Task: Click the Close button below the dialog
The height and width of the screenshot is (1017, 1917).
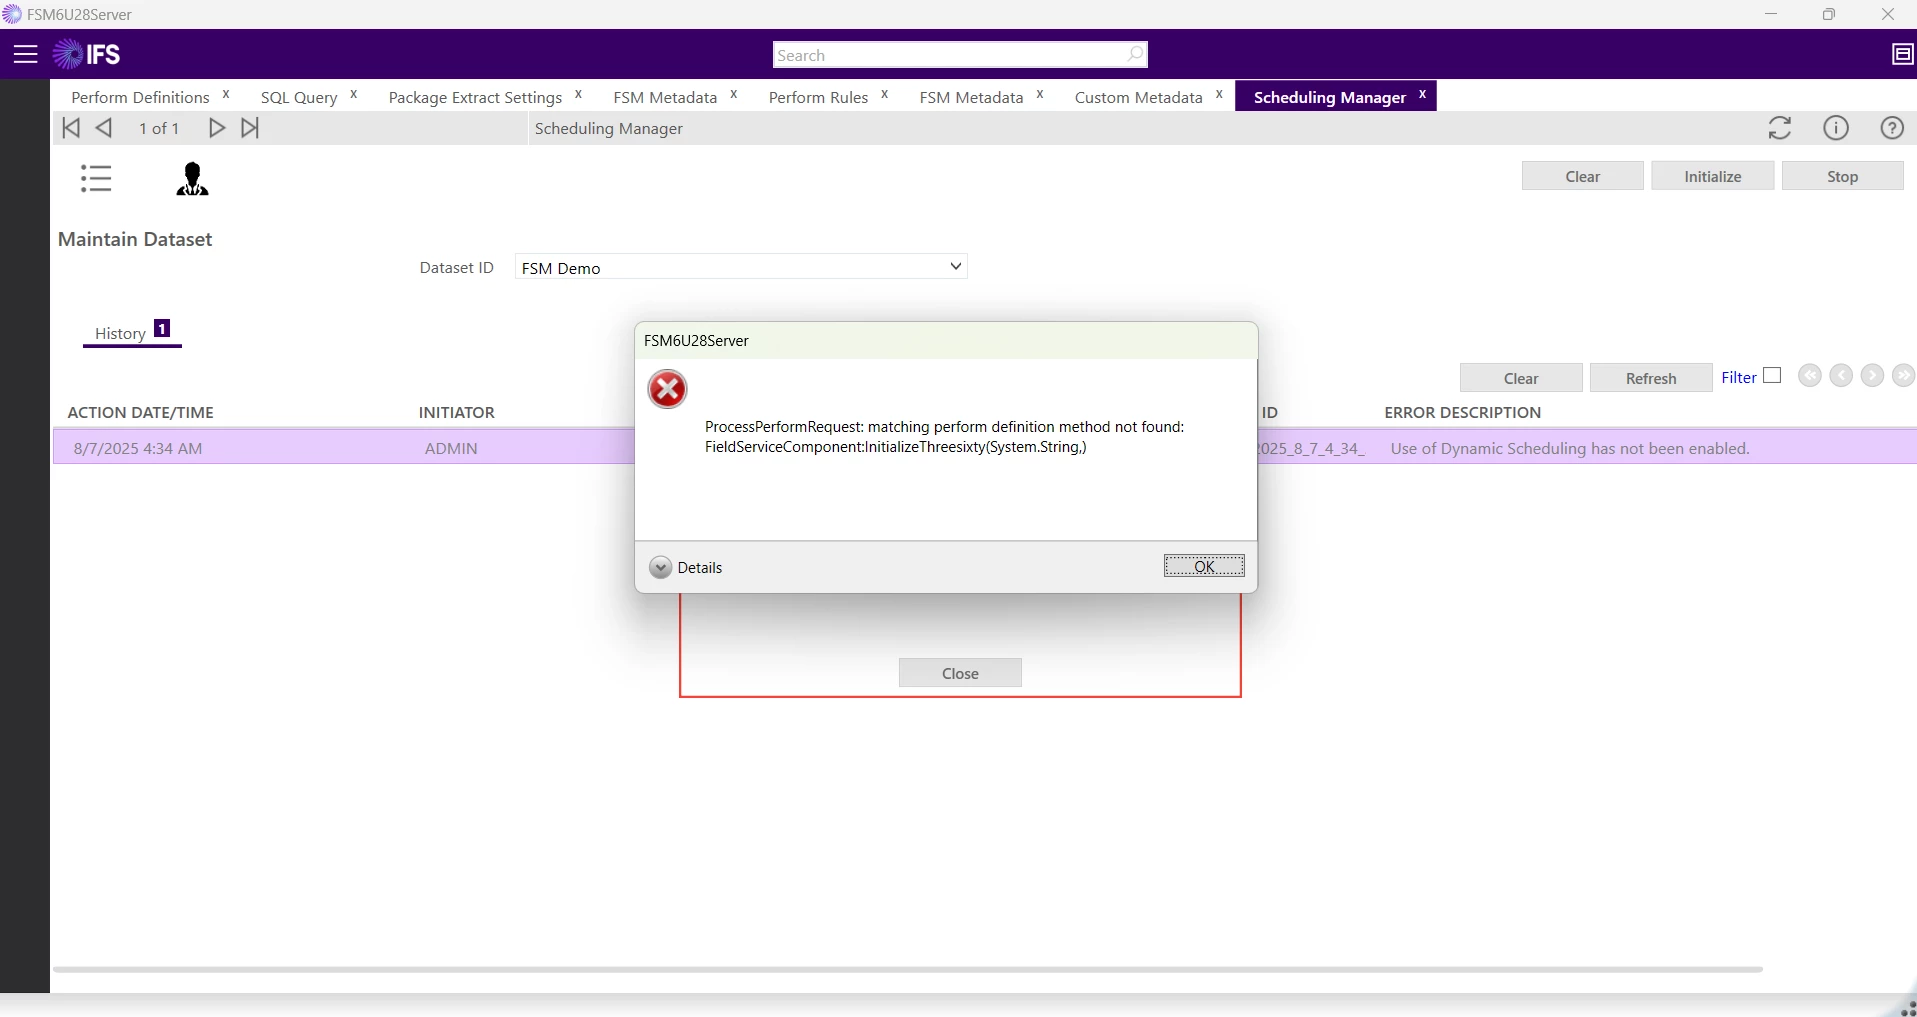Action: point(960,673)
